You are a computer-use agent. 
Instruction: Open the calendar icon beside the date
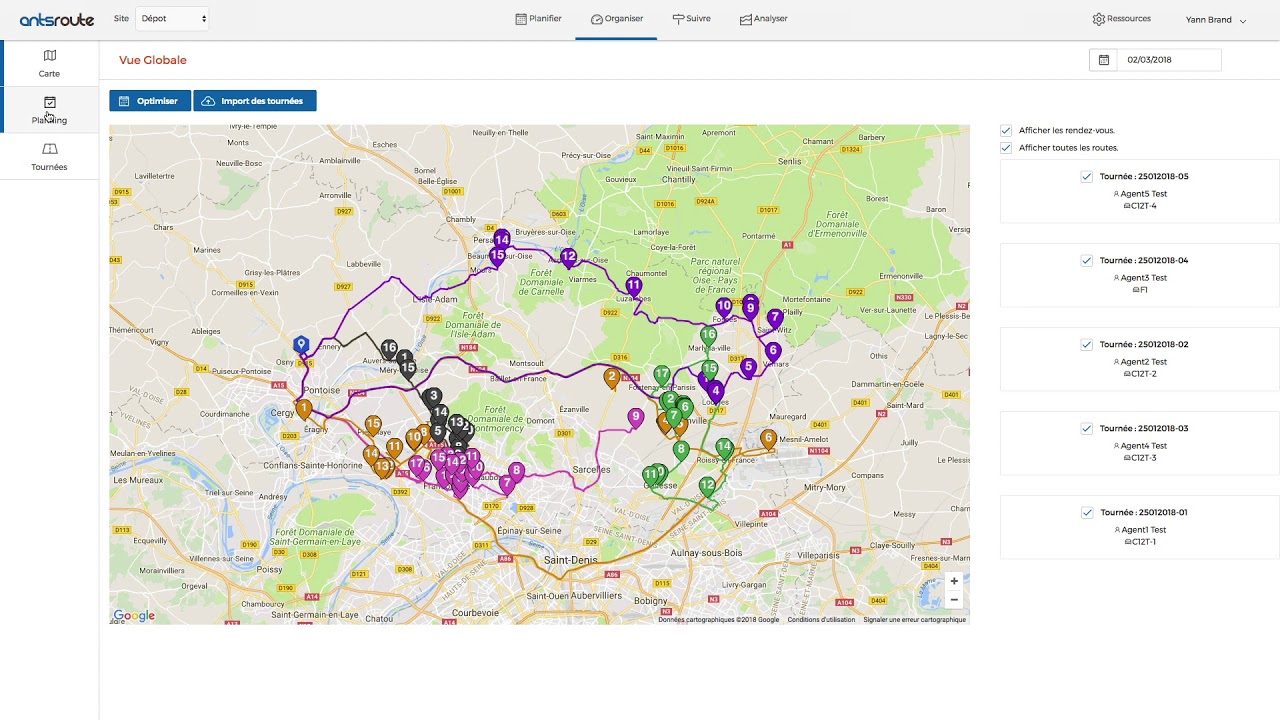tap(1104, 60)
